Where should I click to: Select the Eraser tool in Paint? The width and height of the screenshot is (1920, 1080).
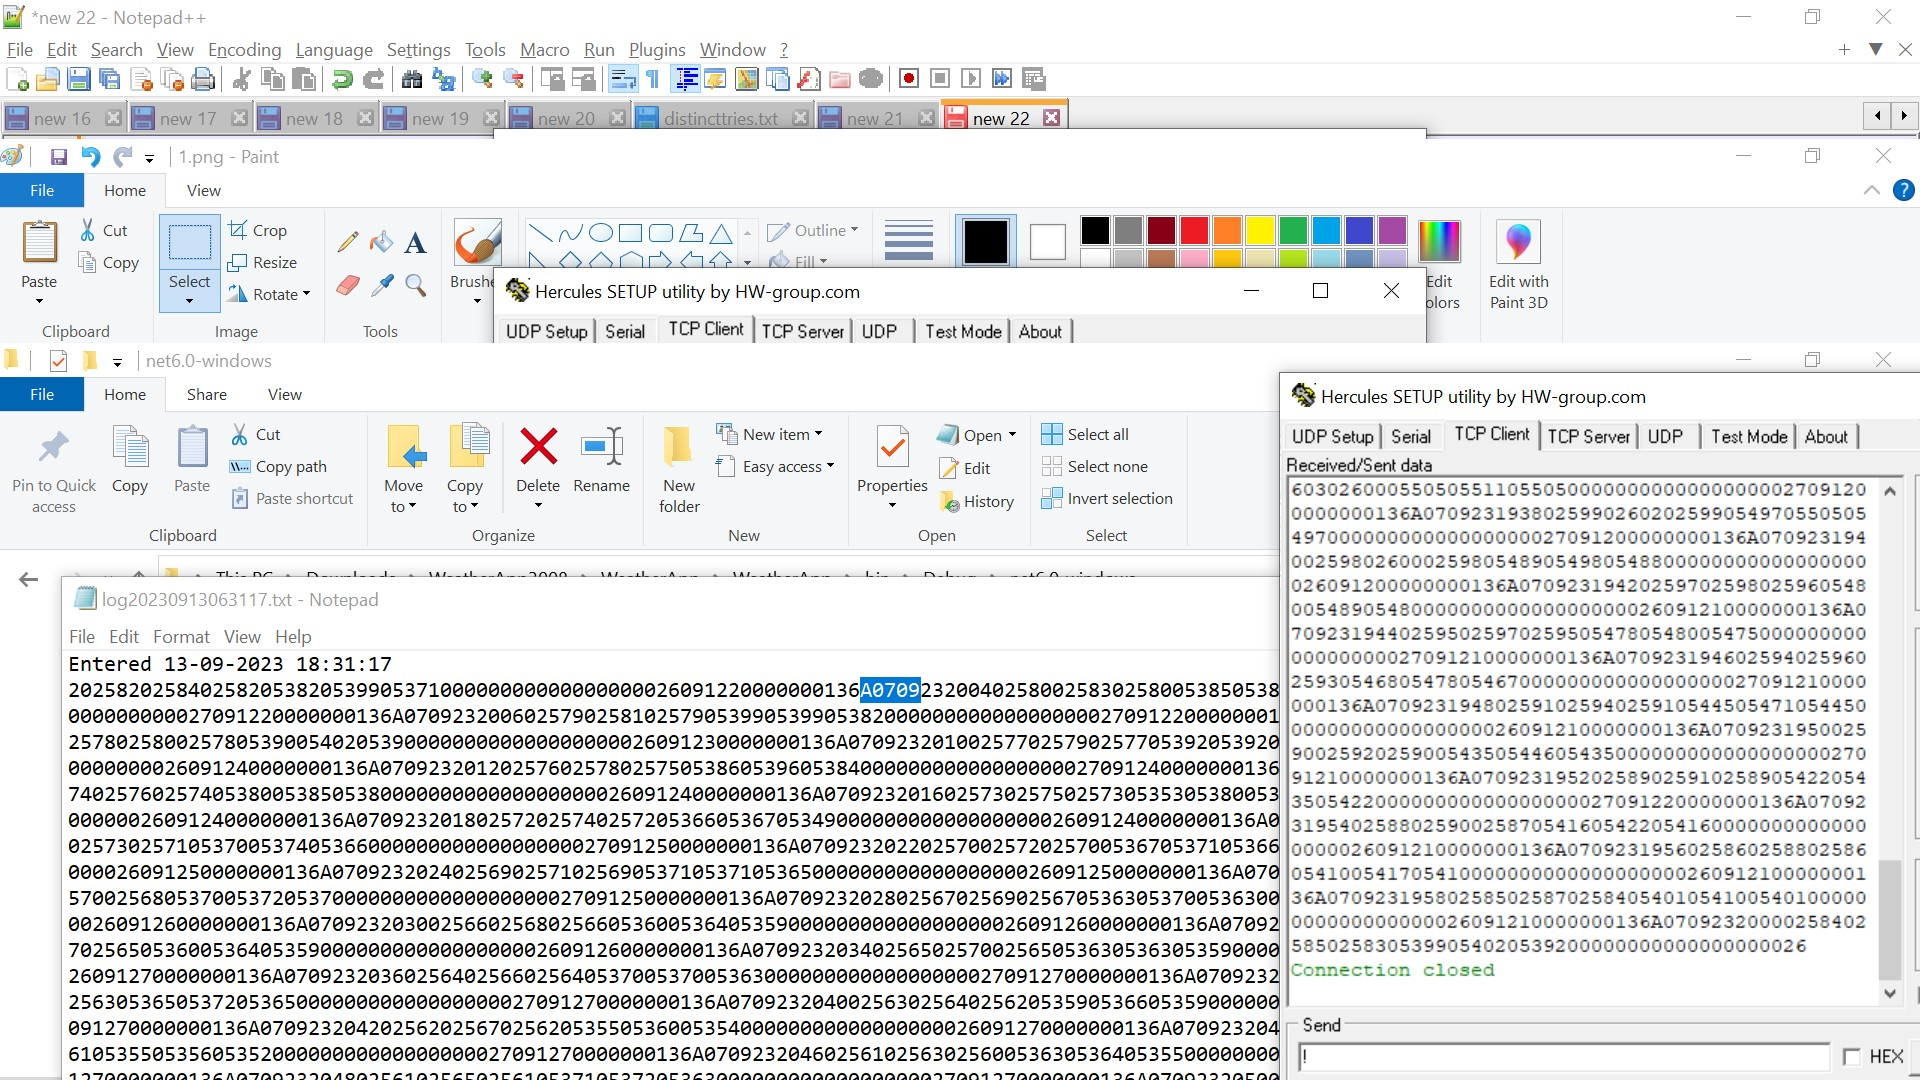(x=348, y=286)
